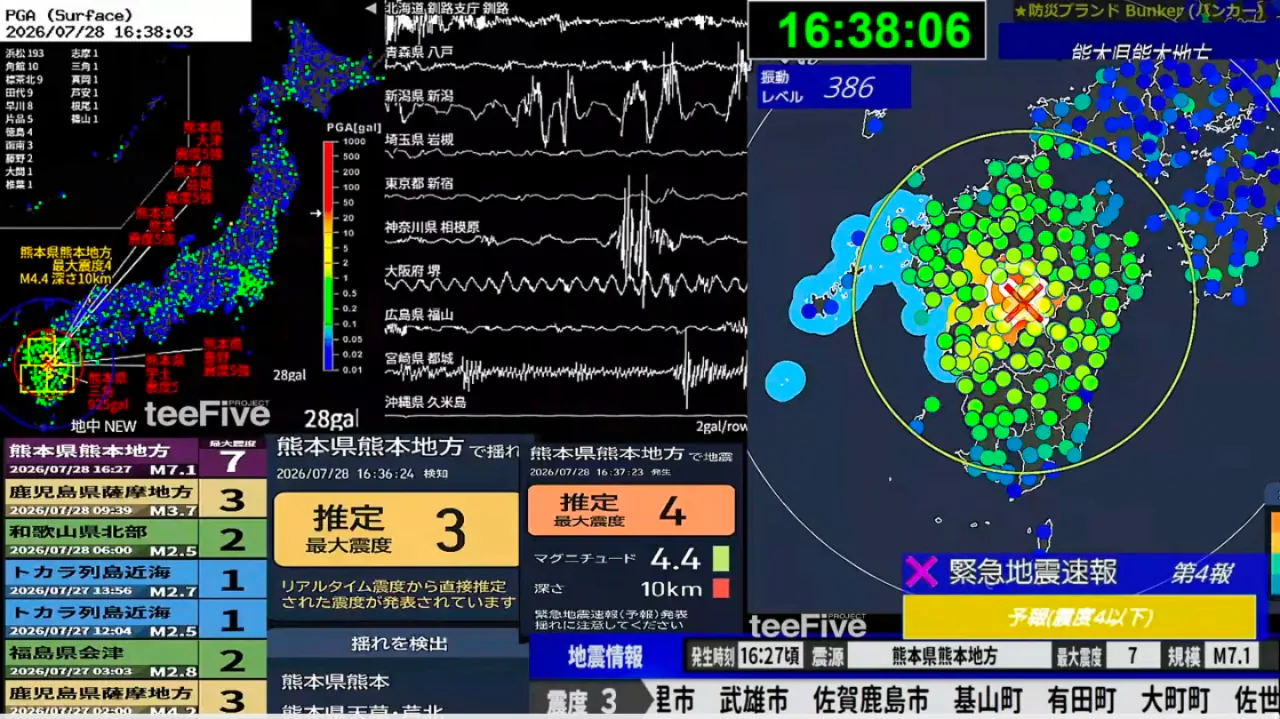Click the red X epicenter marker on the Kyushu map

click(x=1022, y=302)
